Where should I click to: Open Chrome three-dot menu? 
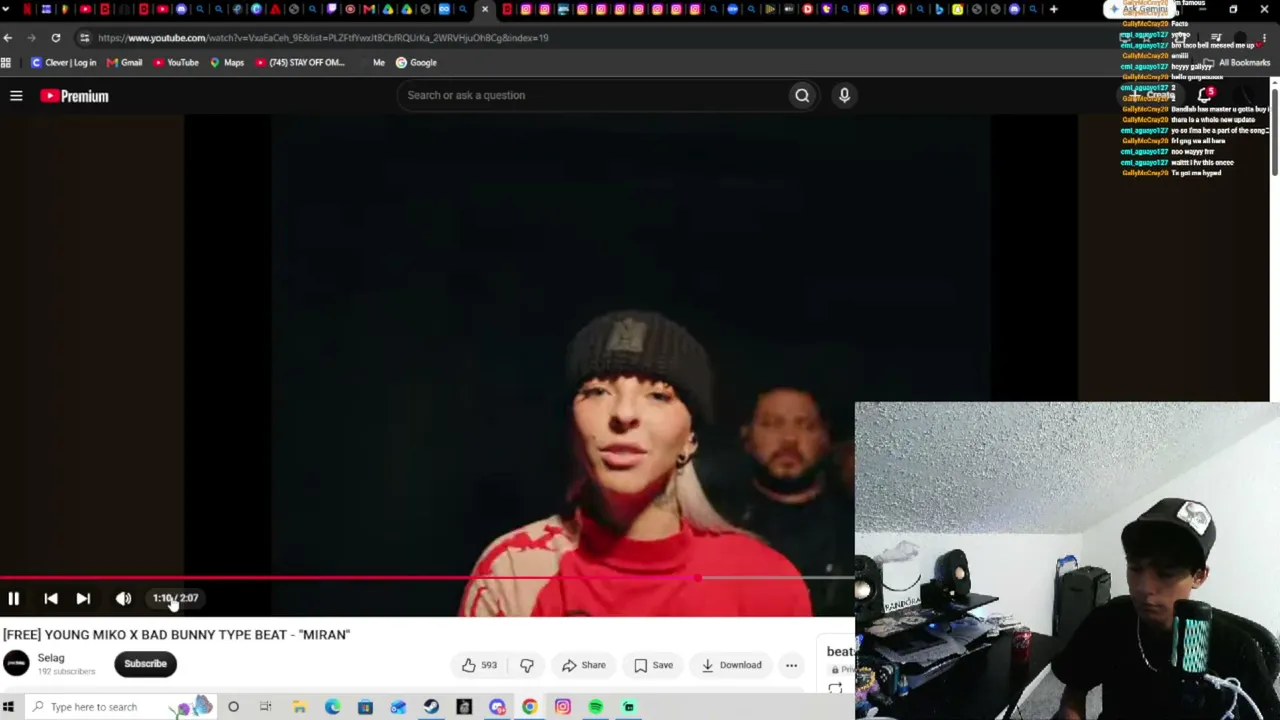[1263, 38]
